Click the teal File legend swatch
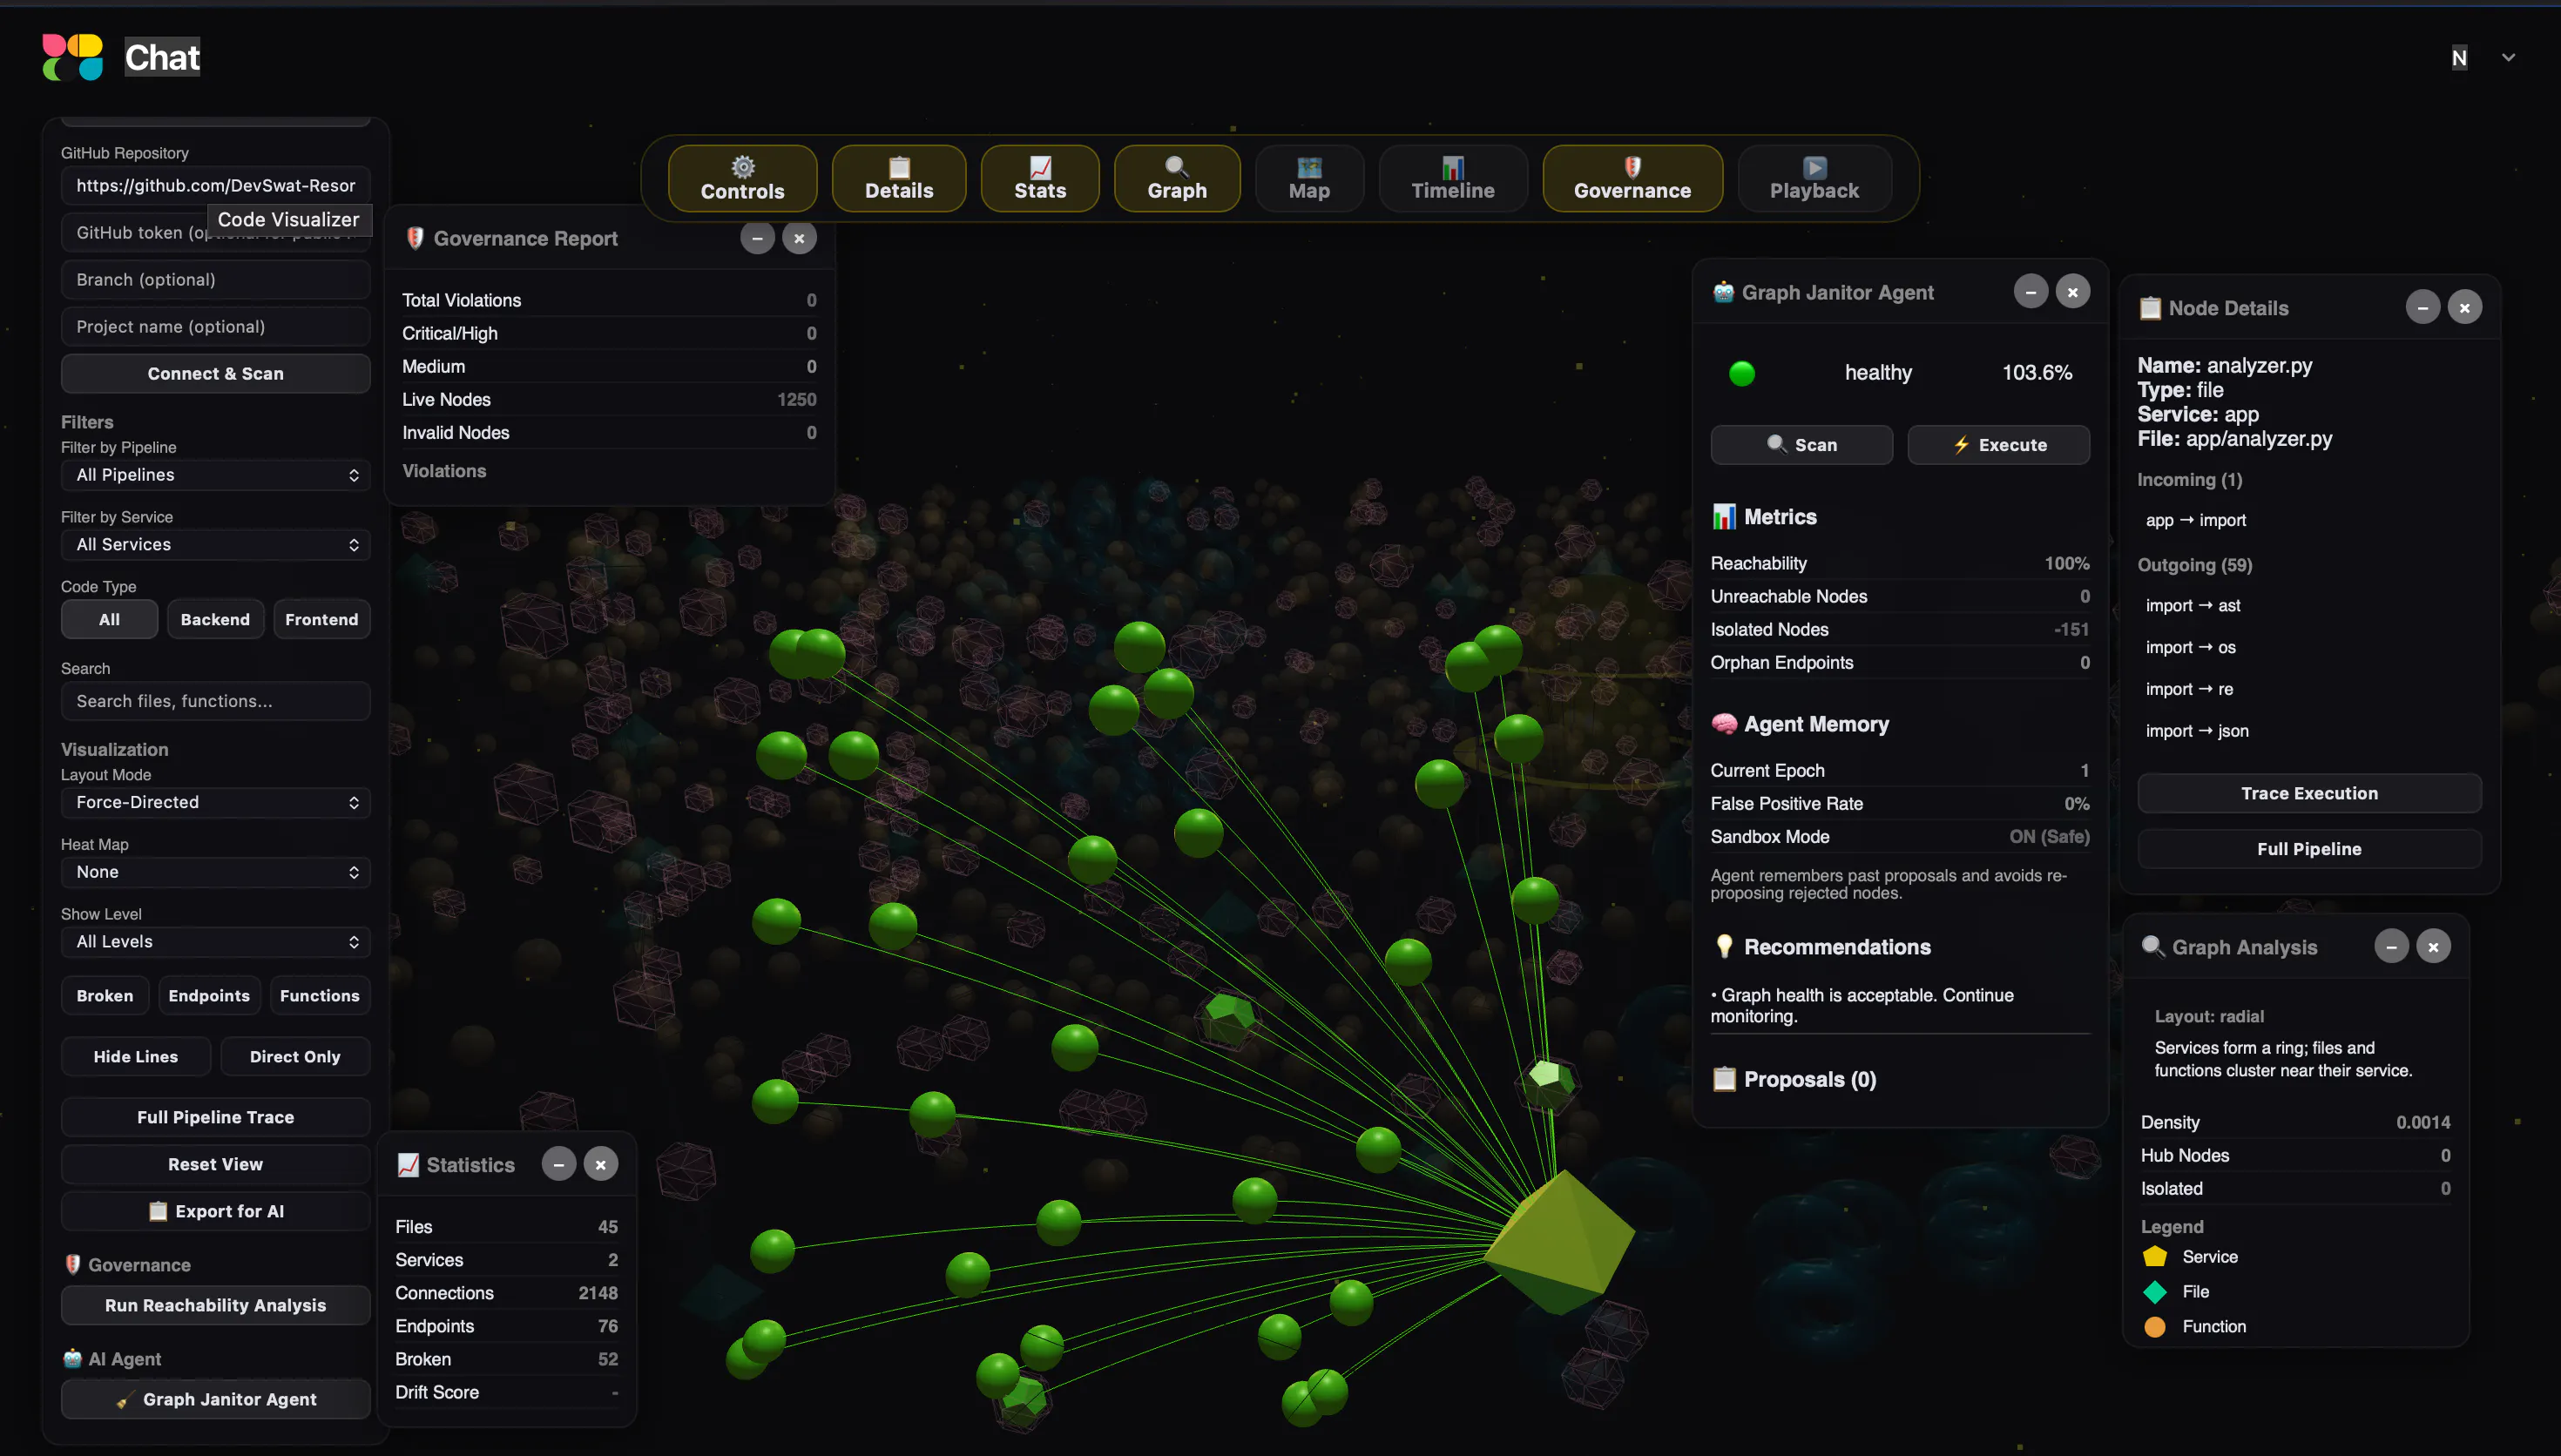This screenshot has width=2561, height=1456. click(x=2154, y=1292)
